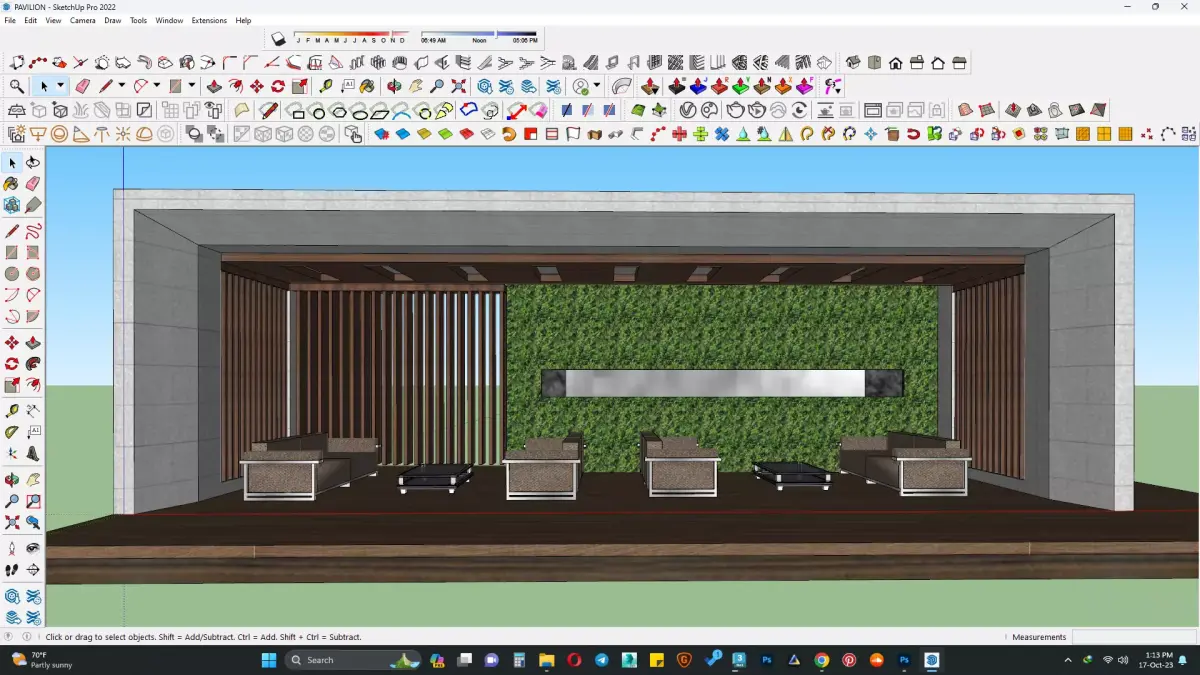Image resolution: width=1200 pixels, height=675 pixels.
Task: Select the Eraser tool in top toolbar
Action: tap(82, 86)
